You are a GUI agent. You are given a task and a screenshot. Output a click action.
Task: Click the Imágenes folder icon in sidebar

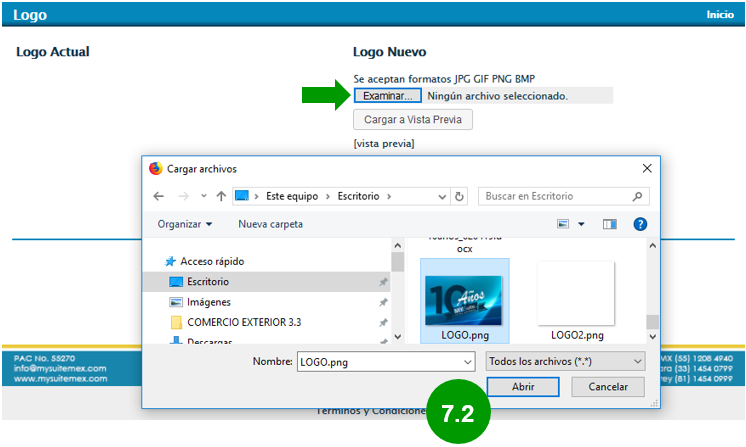[x=176, y=302]
